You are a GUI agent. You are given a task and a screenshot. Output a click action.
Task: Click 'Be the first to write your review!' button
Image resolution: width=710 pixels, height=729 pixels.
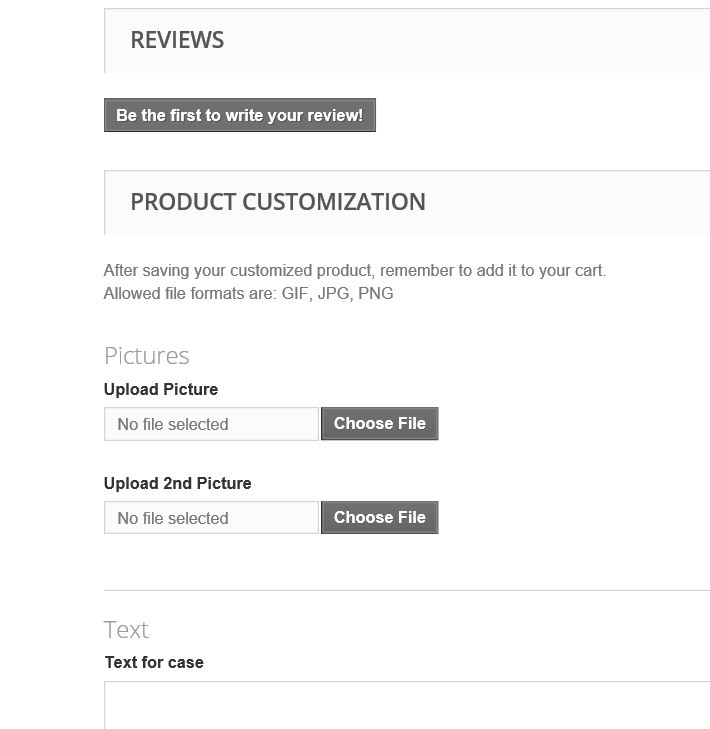pos(239,116)
